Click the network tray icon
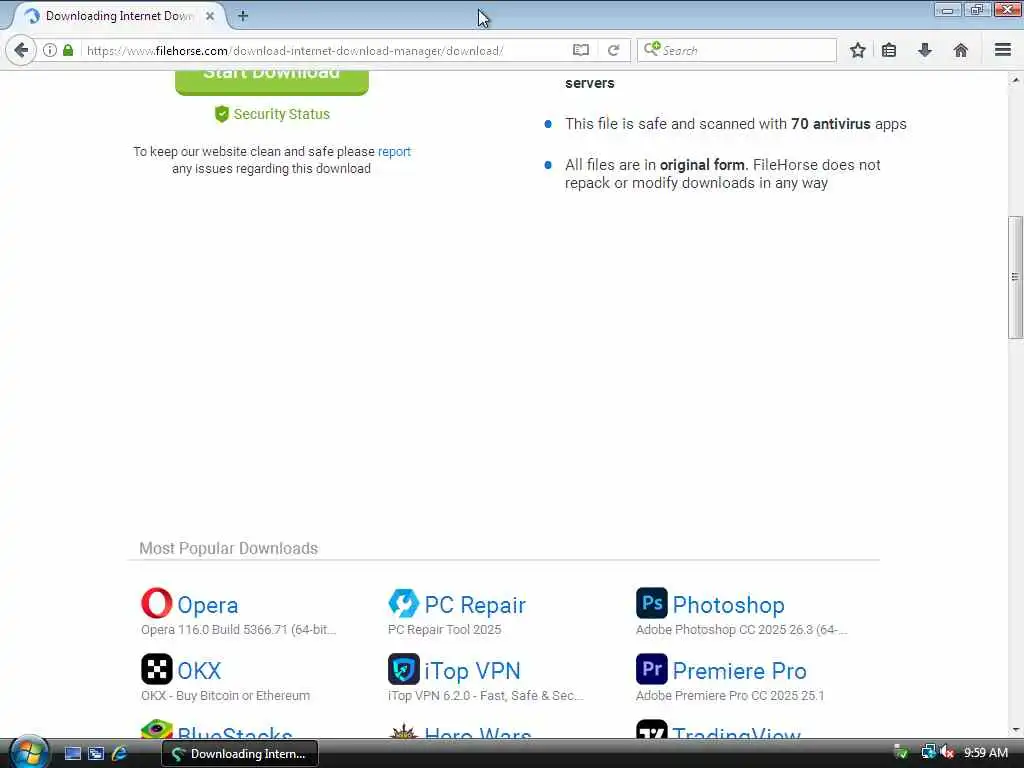This screenshot has width=1024, height=768. pos(928,752)
